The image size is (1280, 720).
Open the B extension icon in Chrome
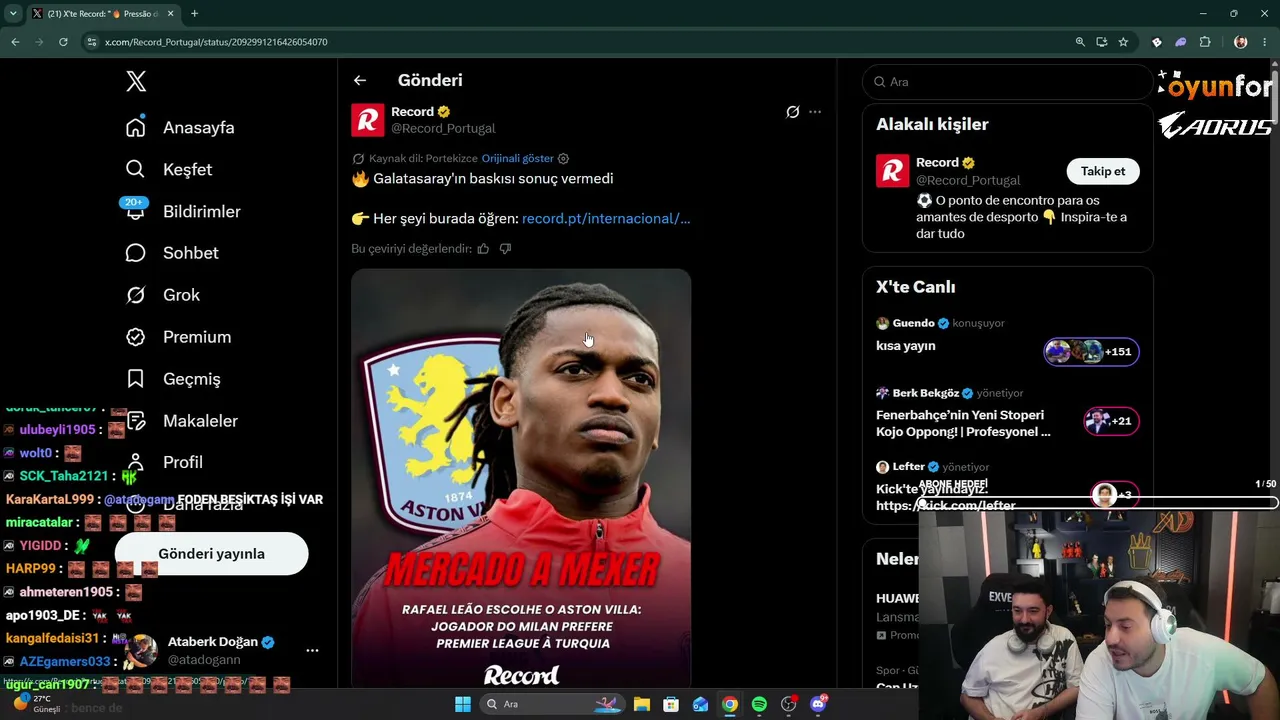(1157, 42)
